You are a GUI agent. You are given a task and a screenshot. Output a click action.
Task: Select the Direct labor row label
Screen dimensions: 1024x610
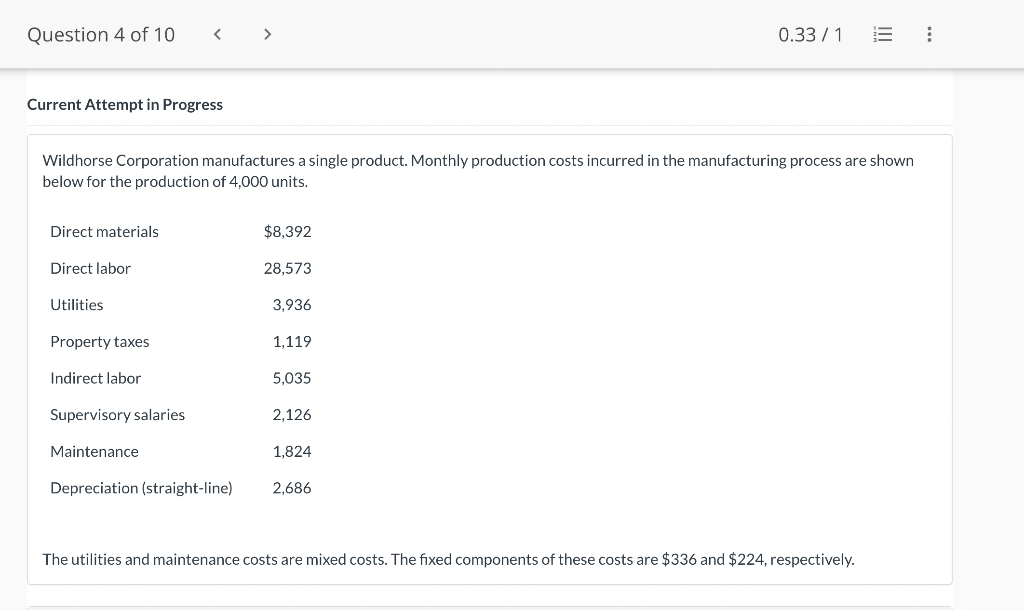[91, 268]
